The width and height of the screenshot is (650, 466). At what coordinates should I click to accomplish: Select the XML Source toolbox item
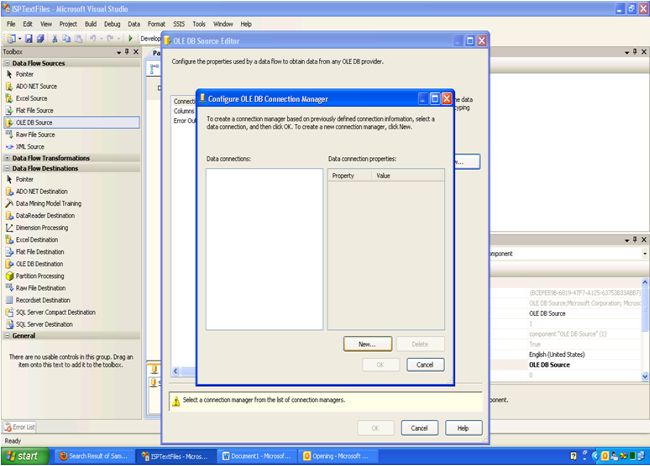pyautogui.click(x=30, y=146)
